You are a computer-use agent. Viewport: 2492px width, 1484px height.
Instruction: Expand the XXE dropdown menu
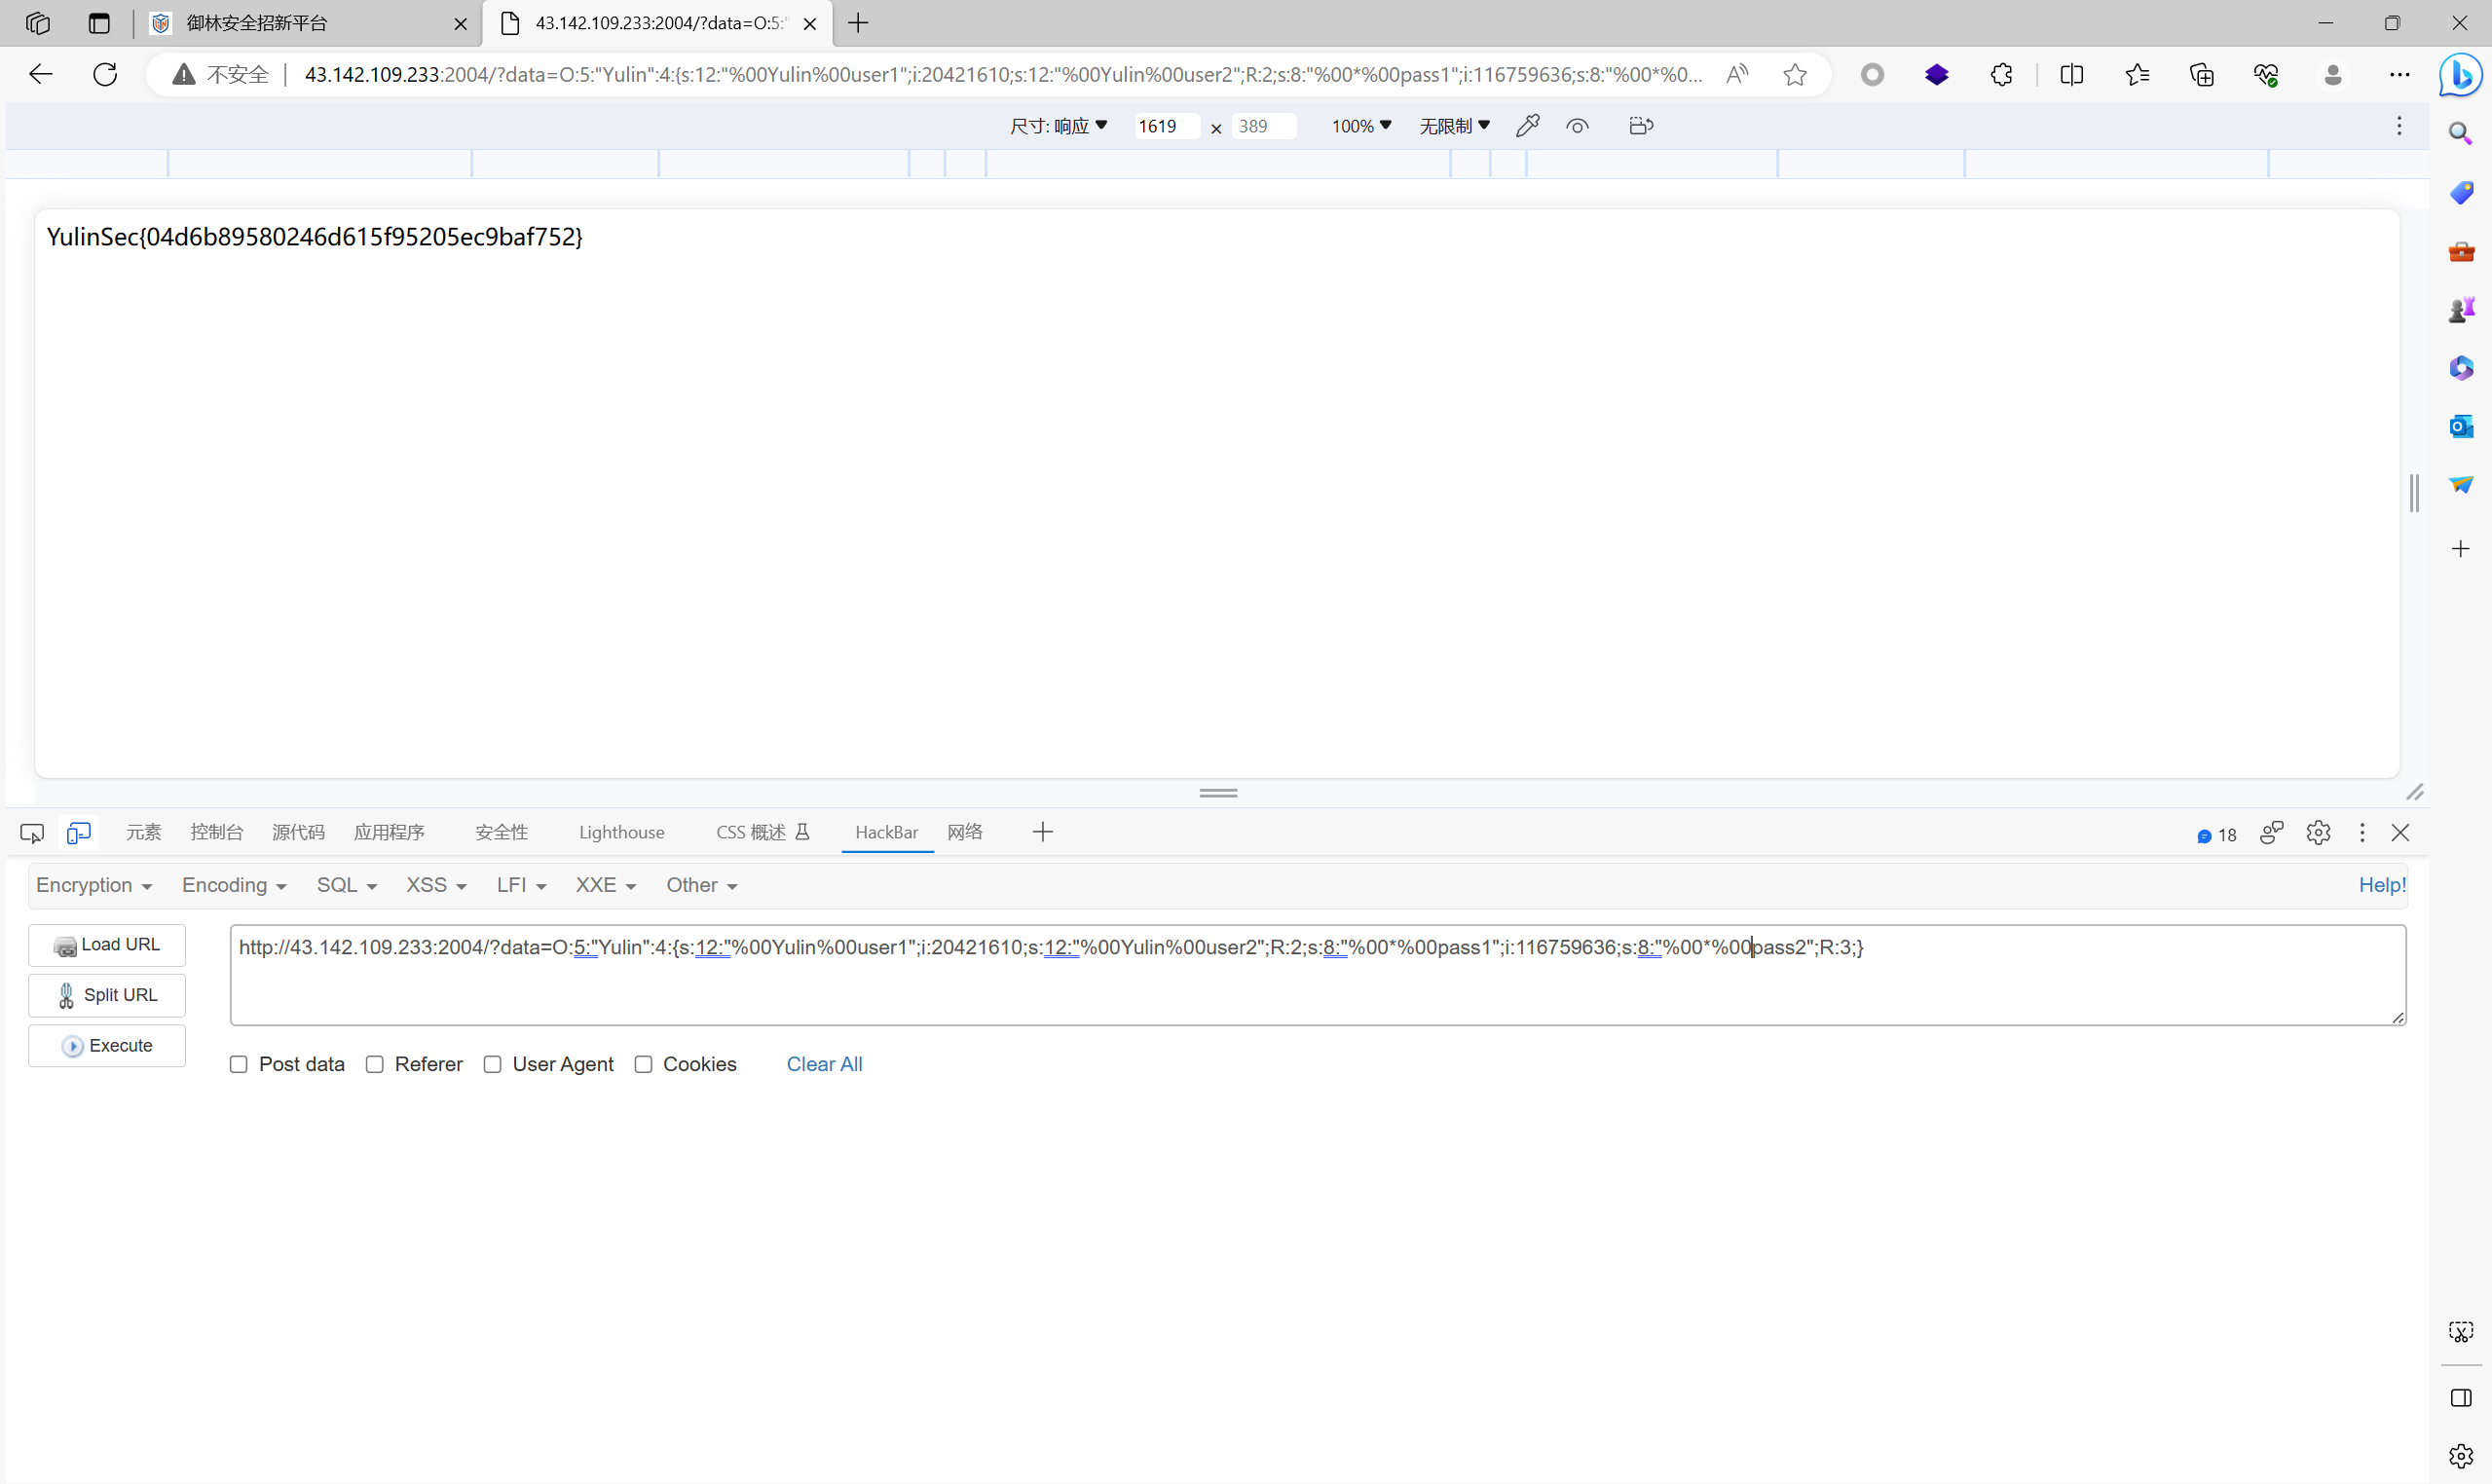[x=605, y=885]
